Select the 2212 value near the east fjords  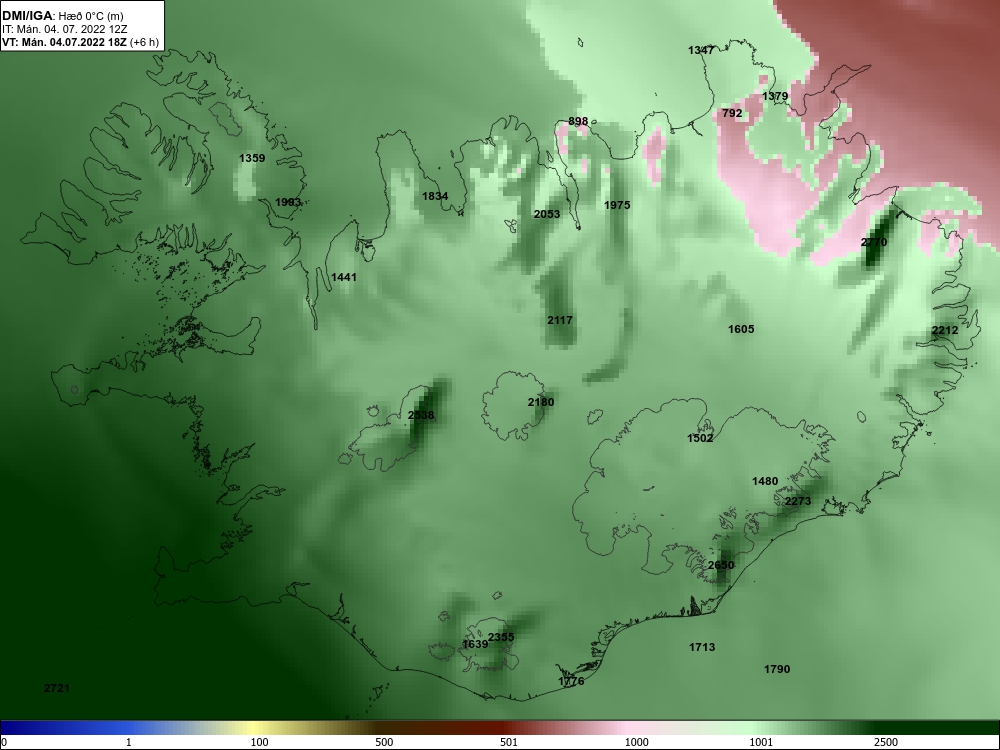[x=945, y=330]
